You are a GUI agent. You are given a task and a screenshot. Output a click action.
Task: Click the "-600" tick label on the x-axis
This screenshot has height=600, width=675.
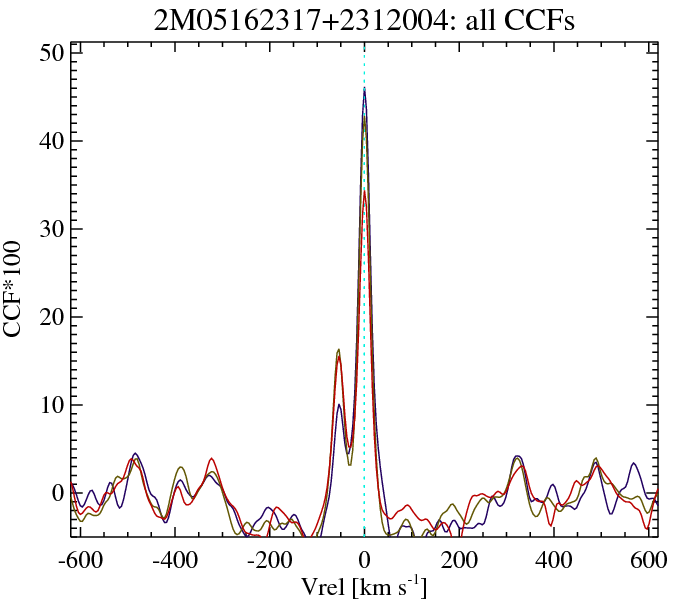coord(81,559)
